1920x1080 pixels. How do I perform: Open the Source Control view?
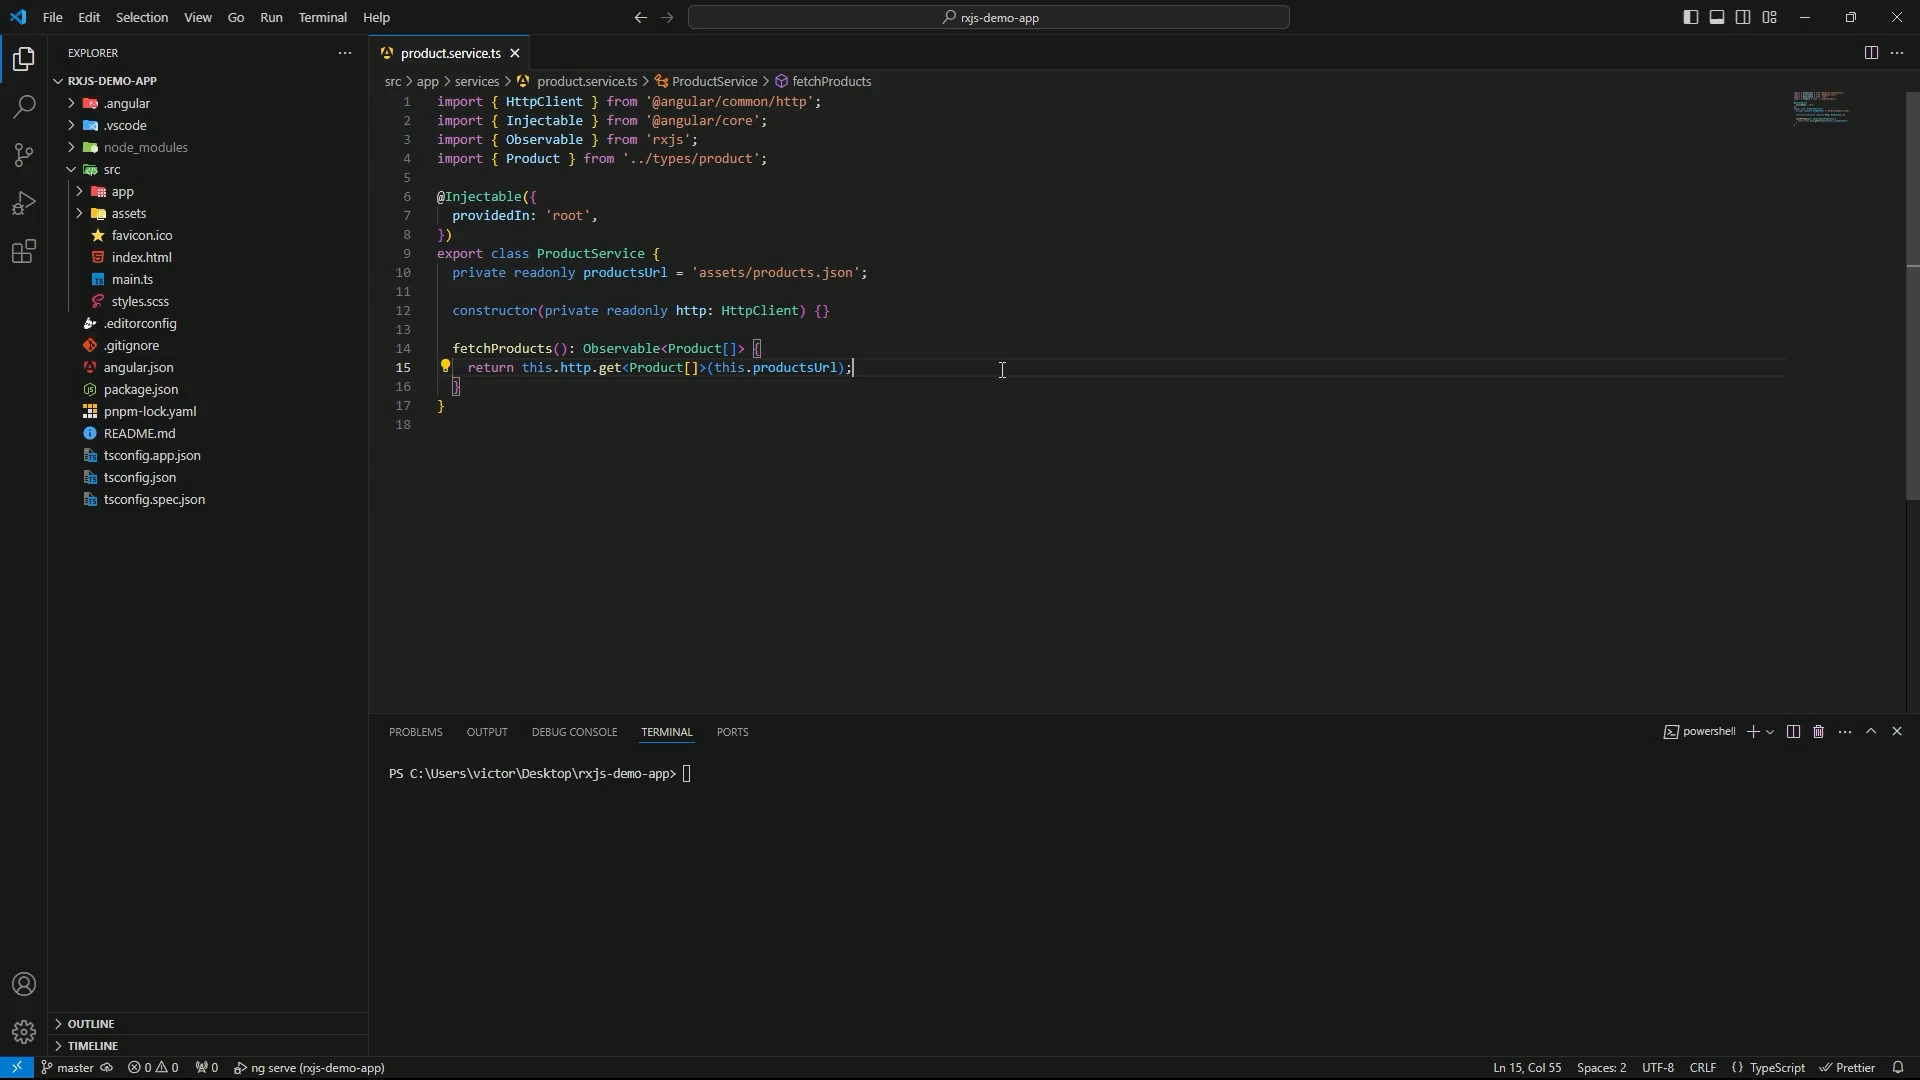[24, 155]
